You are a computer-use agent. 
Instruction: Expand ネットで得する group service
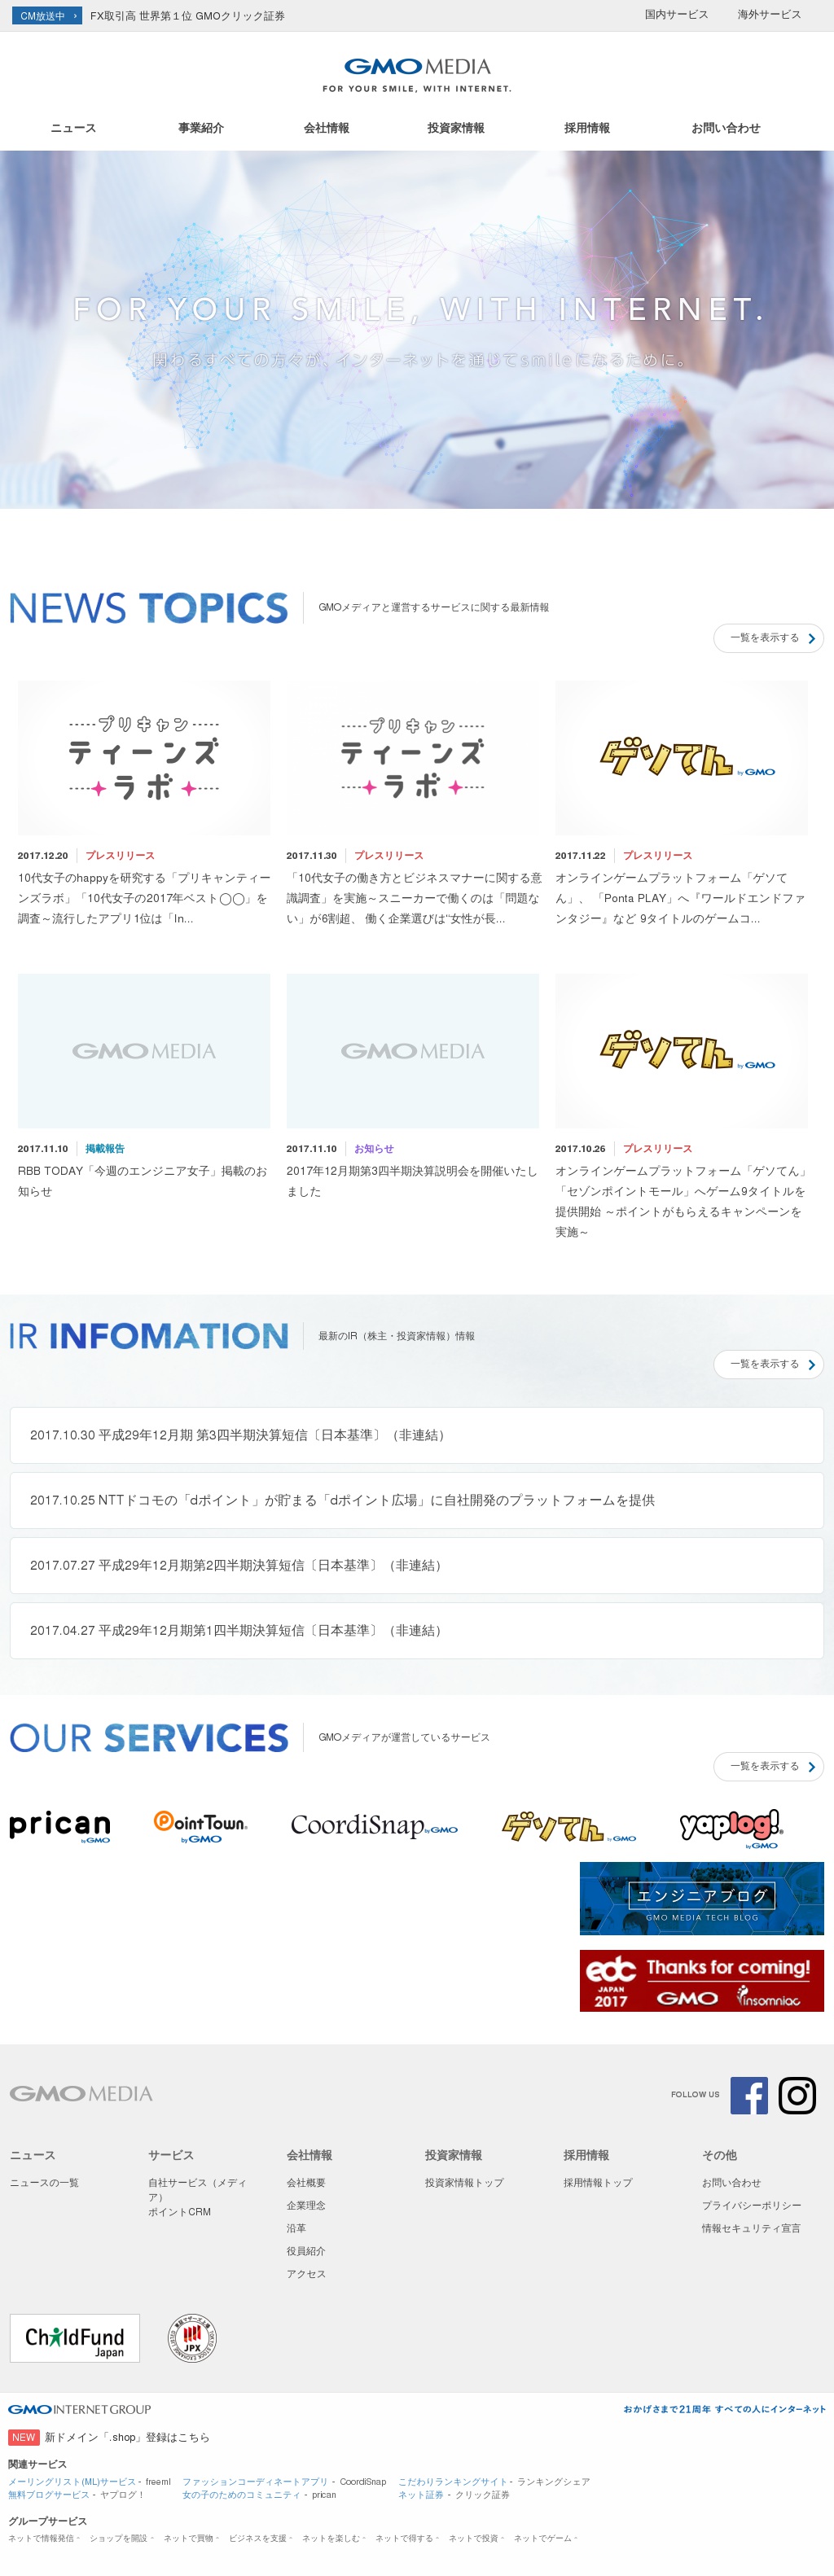pos(407,2538)
